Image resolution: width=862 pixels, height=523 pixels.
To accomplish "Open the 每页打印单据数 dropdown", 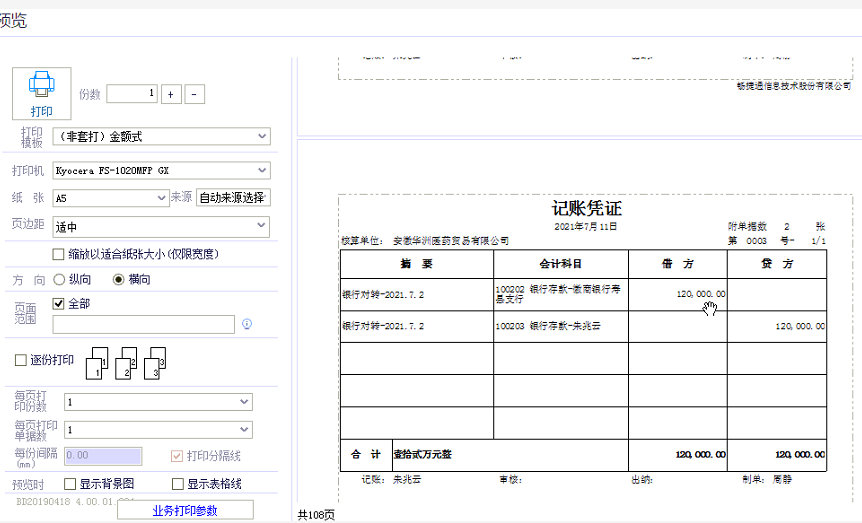I will 158,430.
